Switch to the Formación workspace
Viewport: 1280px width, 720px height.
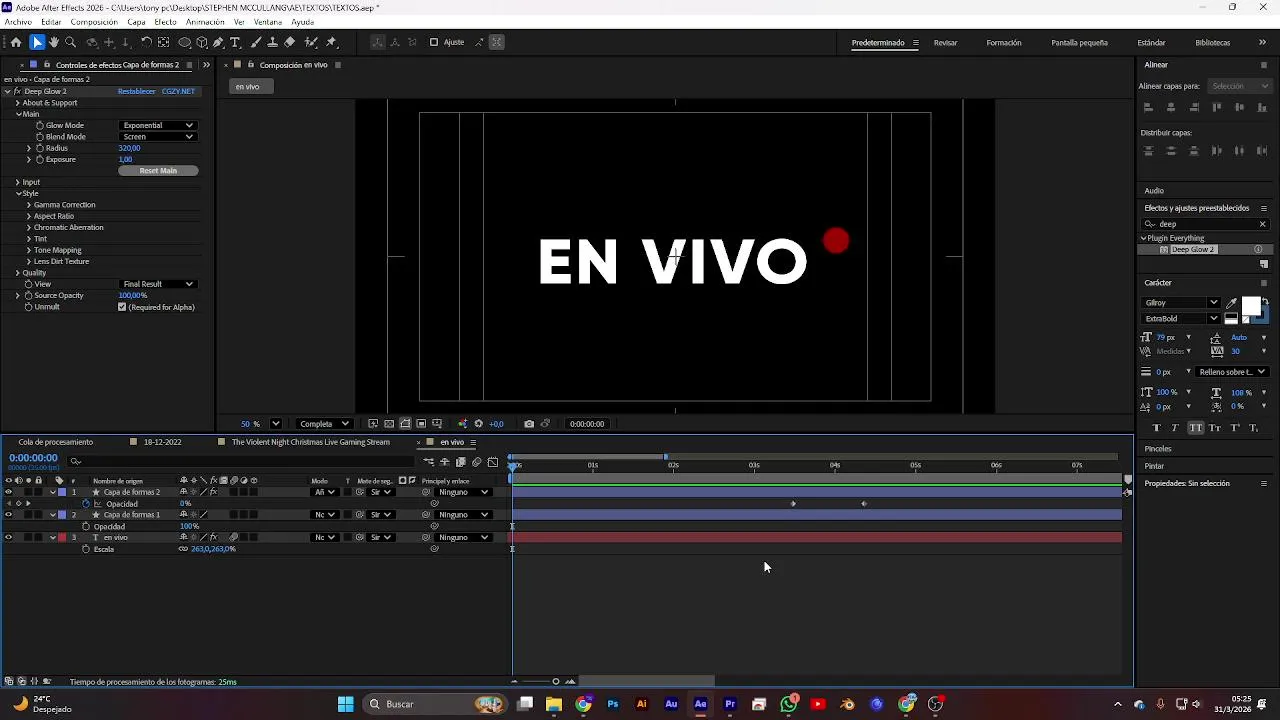tap(1003, 43)
